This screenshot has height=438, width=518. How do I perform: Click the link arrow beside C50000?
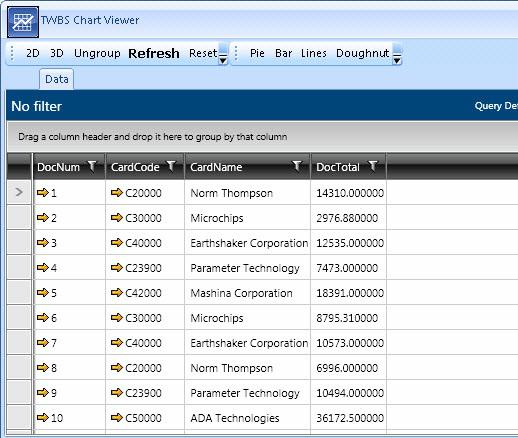point(117,417)
